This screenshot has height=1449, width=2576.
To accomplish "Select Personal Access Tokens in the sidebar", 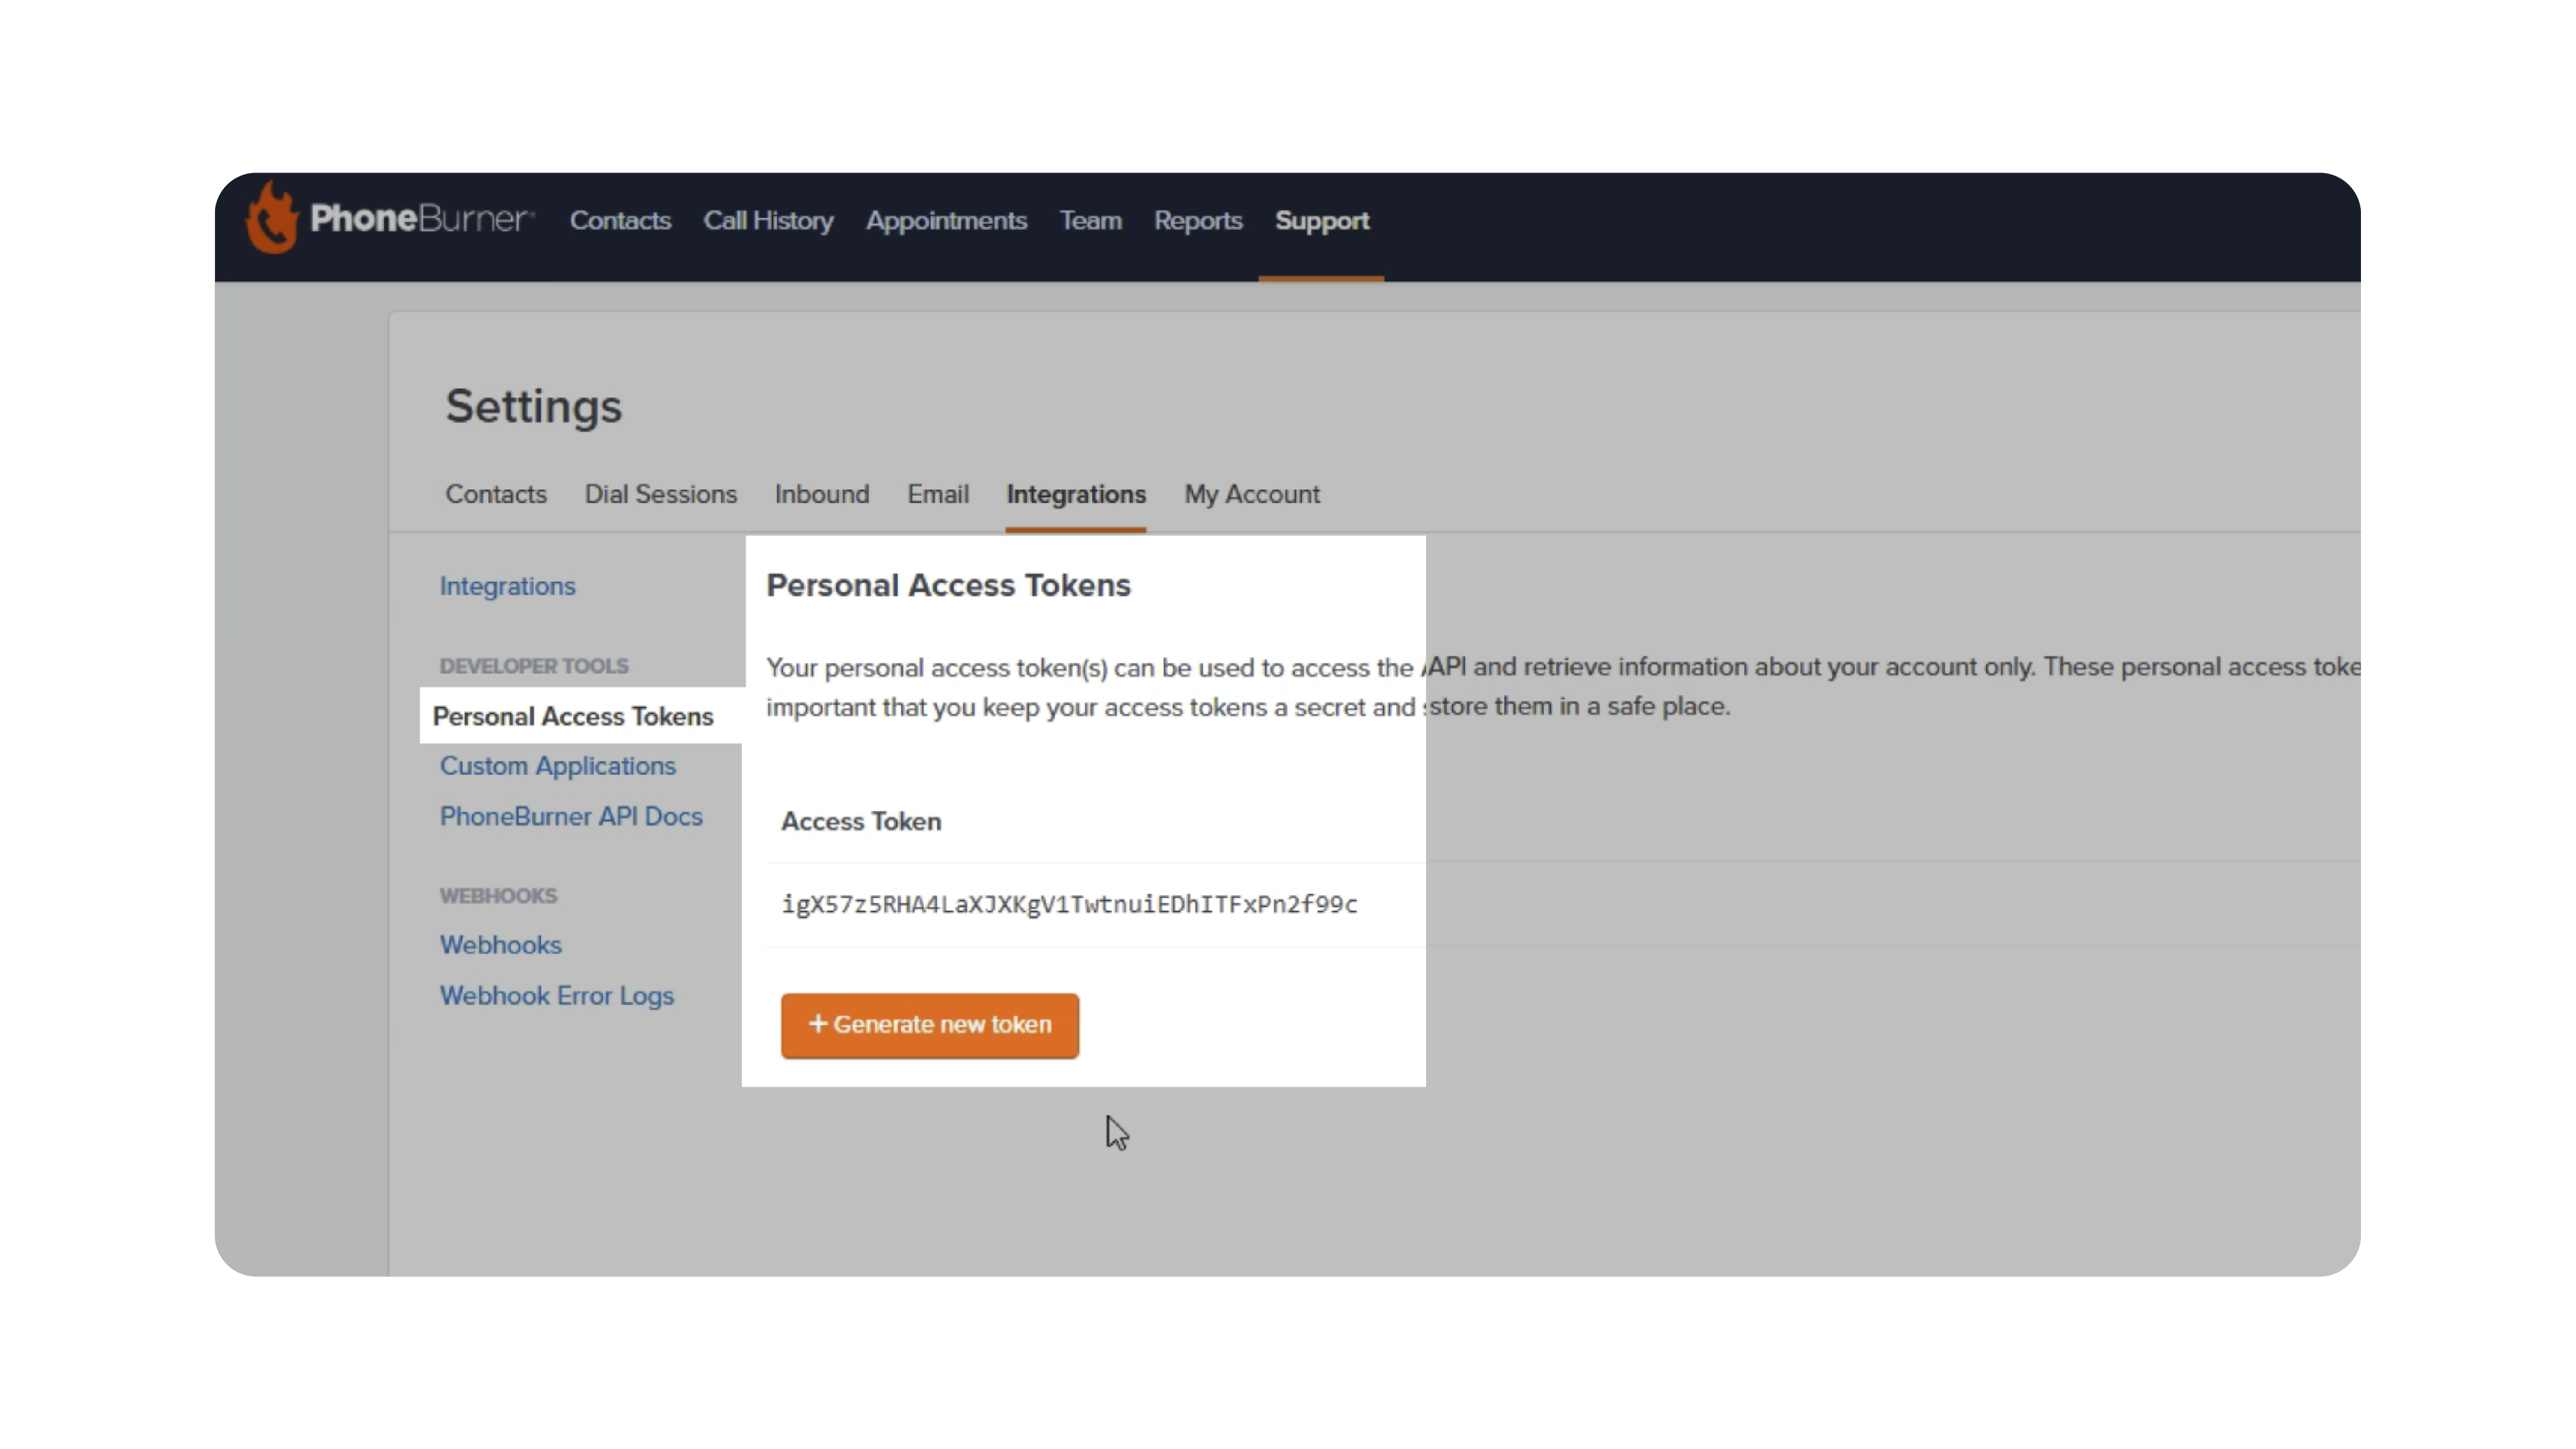I will click(x=573, y=716).
